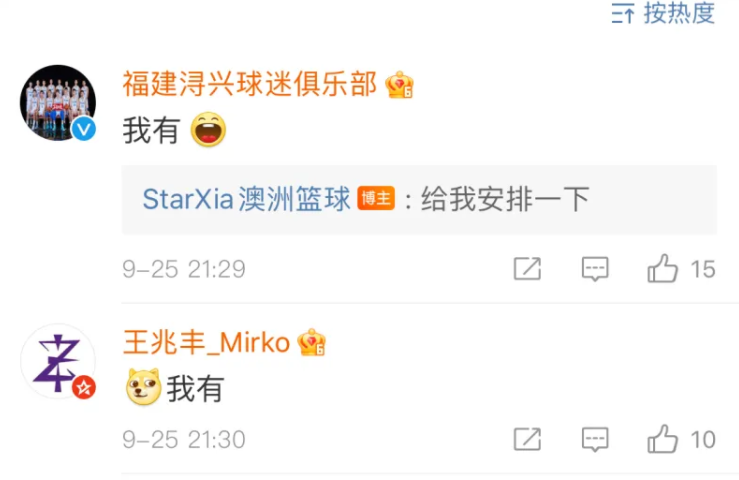Like the comment with 15 likes

662,268
